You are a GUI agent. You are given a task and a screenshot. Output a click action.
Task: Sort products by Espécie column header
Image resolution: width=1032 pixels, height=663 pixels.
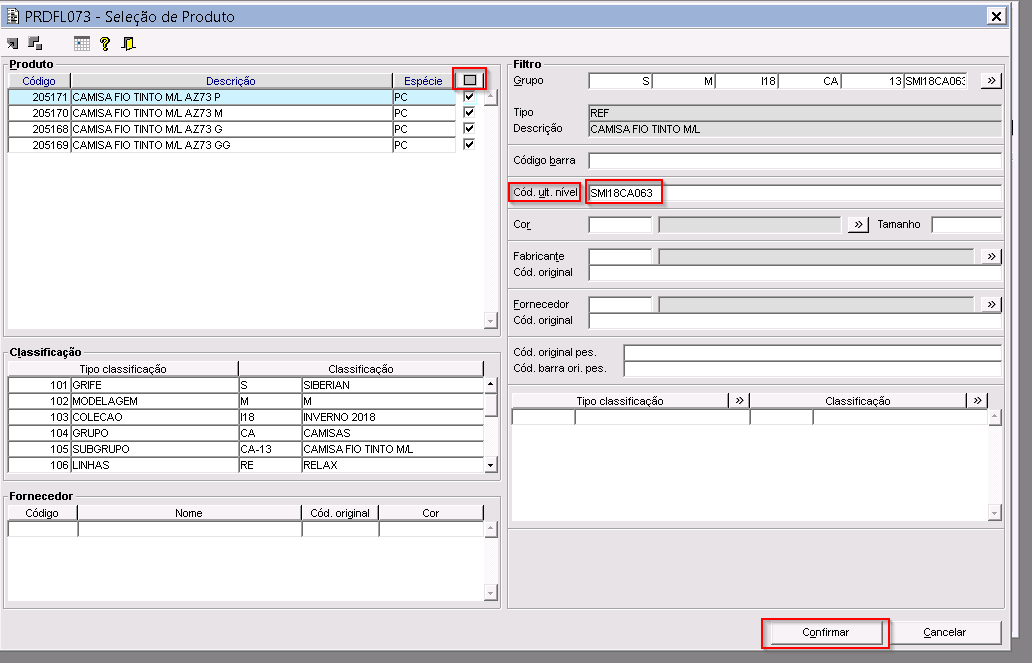pyautogui.click(x=423, y=80)
